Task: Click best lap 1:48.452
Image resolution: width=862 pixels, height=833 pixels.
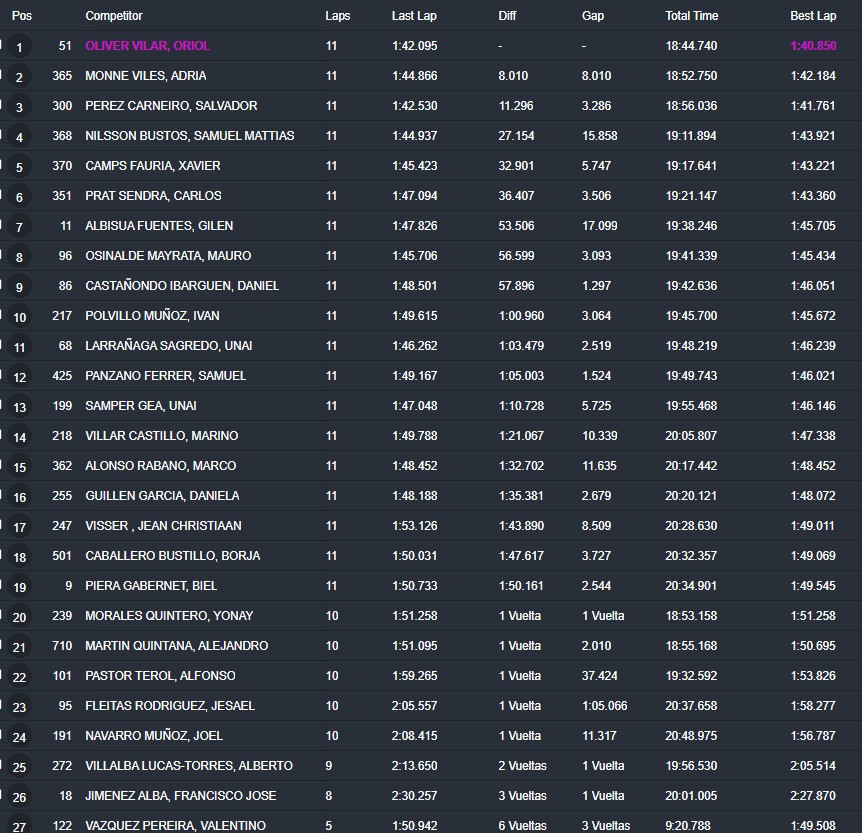Action: coord(813,465)
